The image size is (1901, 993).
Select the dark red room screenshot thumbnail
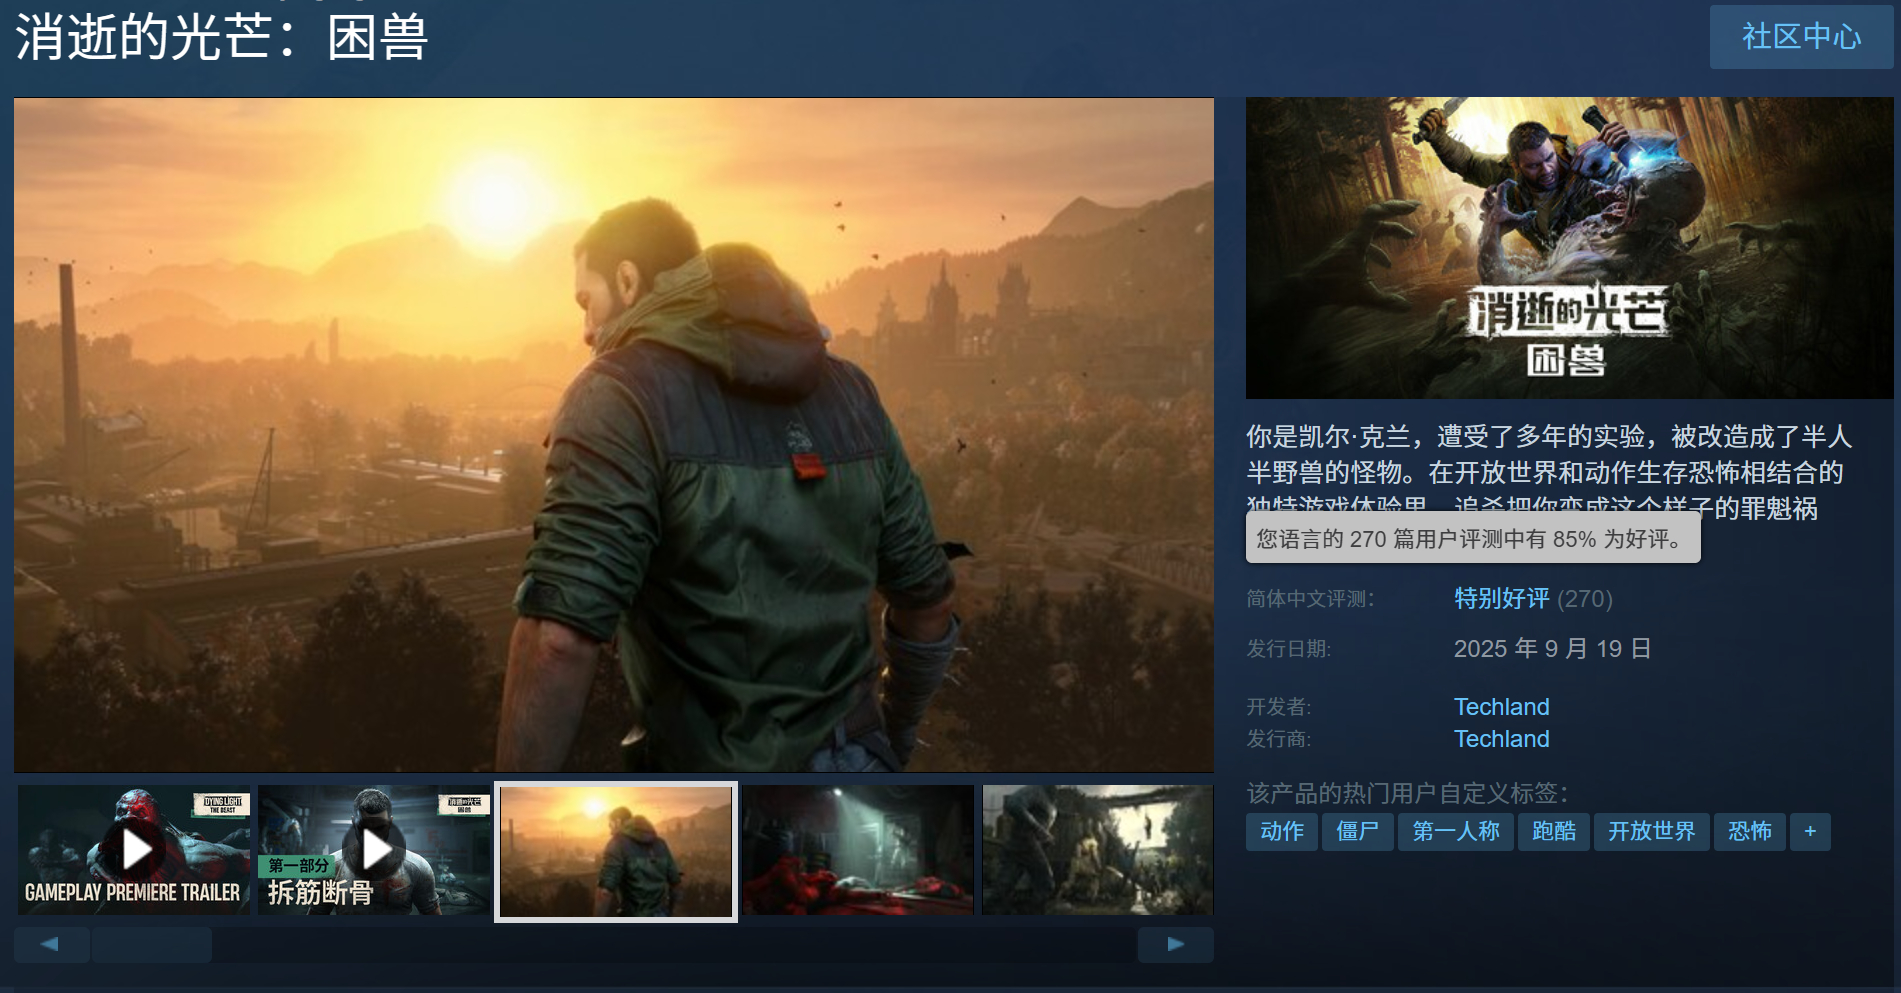858,850
